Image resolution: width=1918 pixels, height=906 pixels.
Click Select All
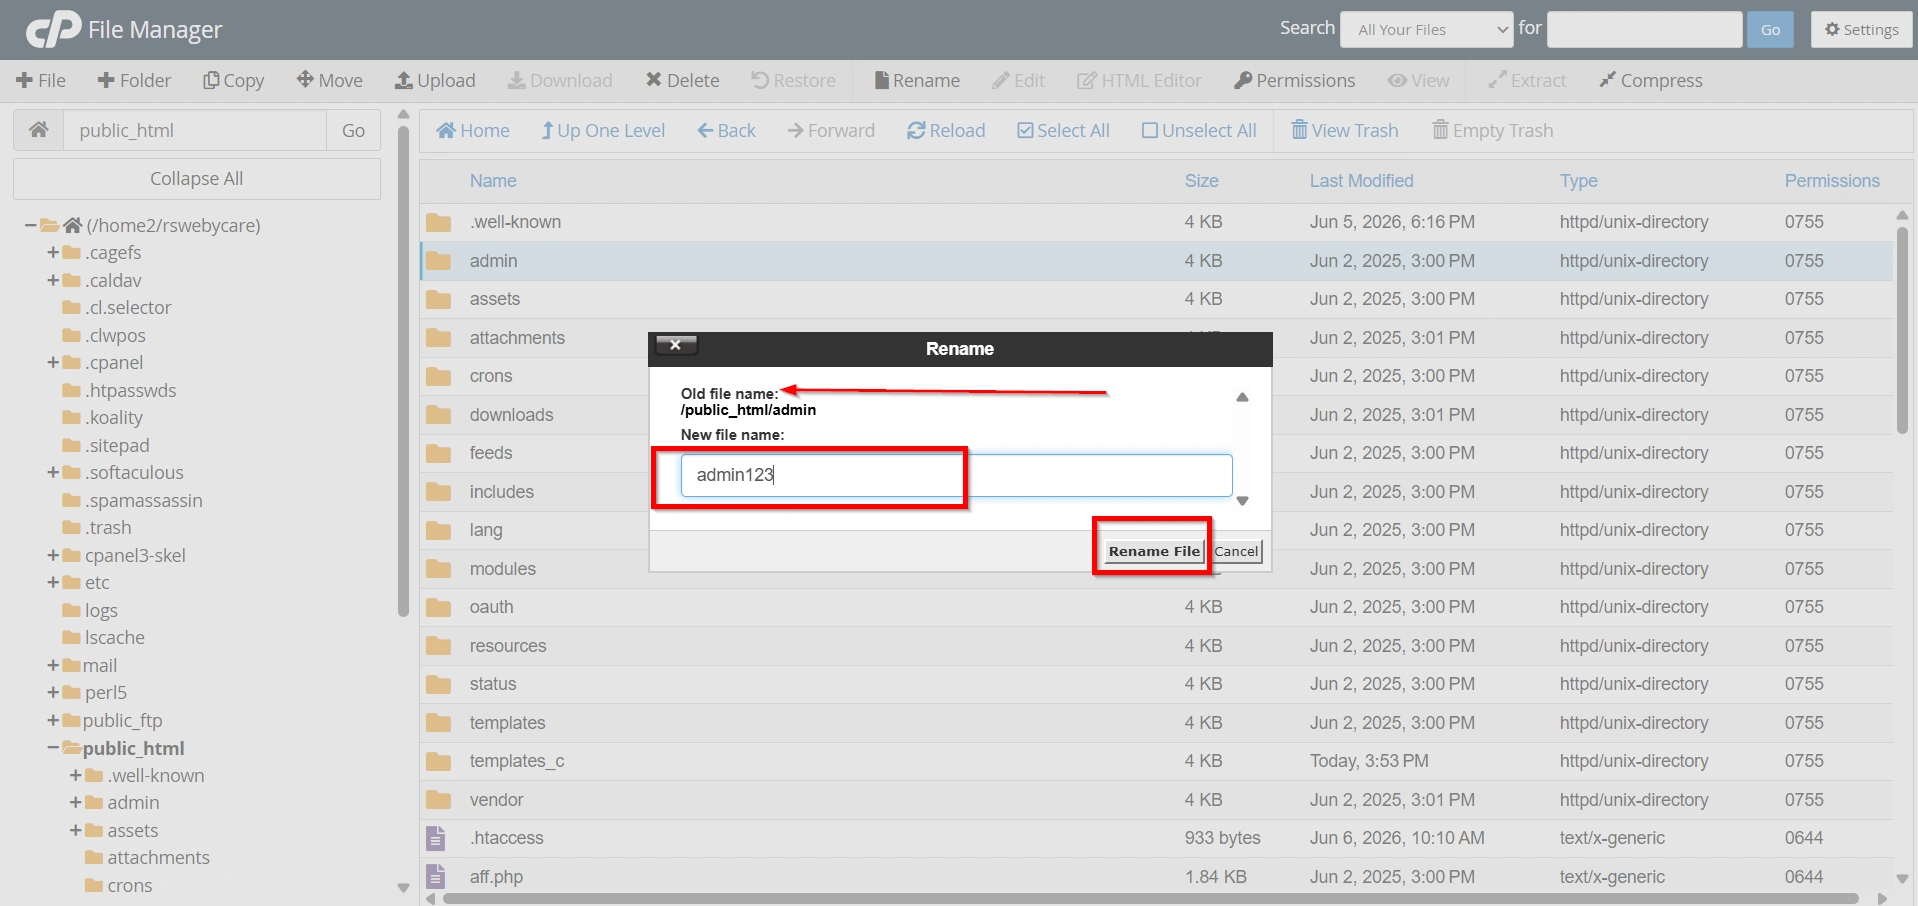point(1063,130)
